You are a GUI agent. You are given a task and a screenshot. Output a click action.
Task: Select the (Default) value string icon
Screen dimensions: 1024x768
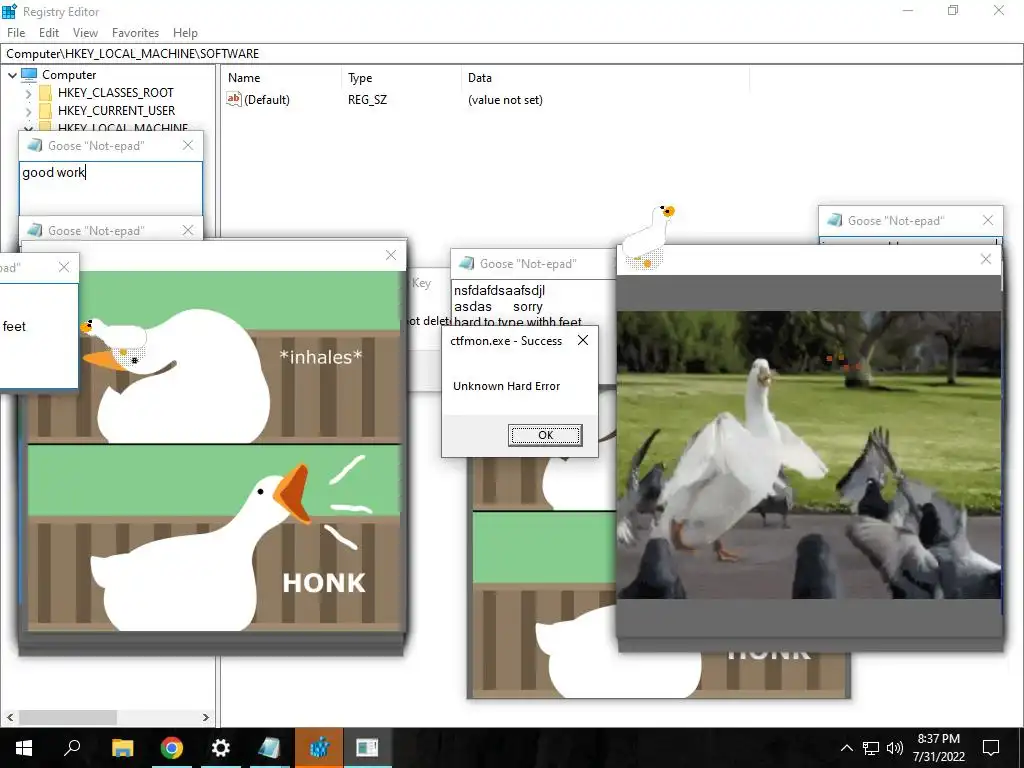[234, 99]
